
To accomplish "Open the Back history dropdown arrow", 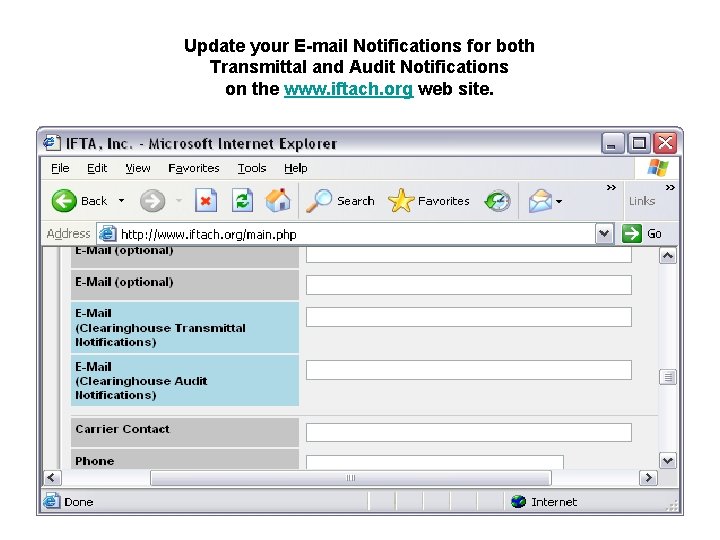I will [121, 201].
